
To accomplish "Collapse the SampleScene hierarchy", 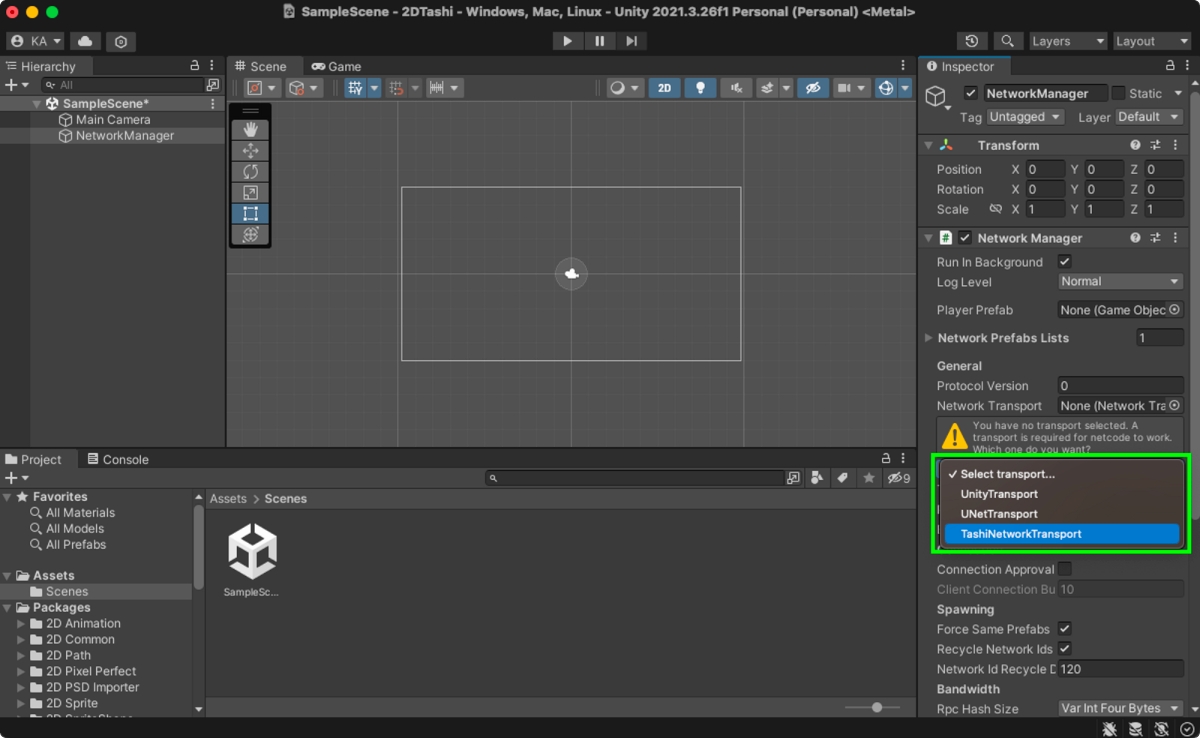I will [x=37, y=104].
